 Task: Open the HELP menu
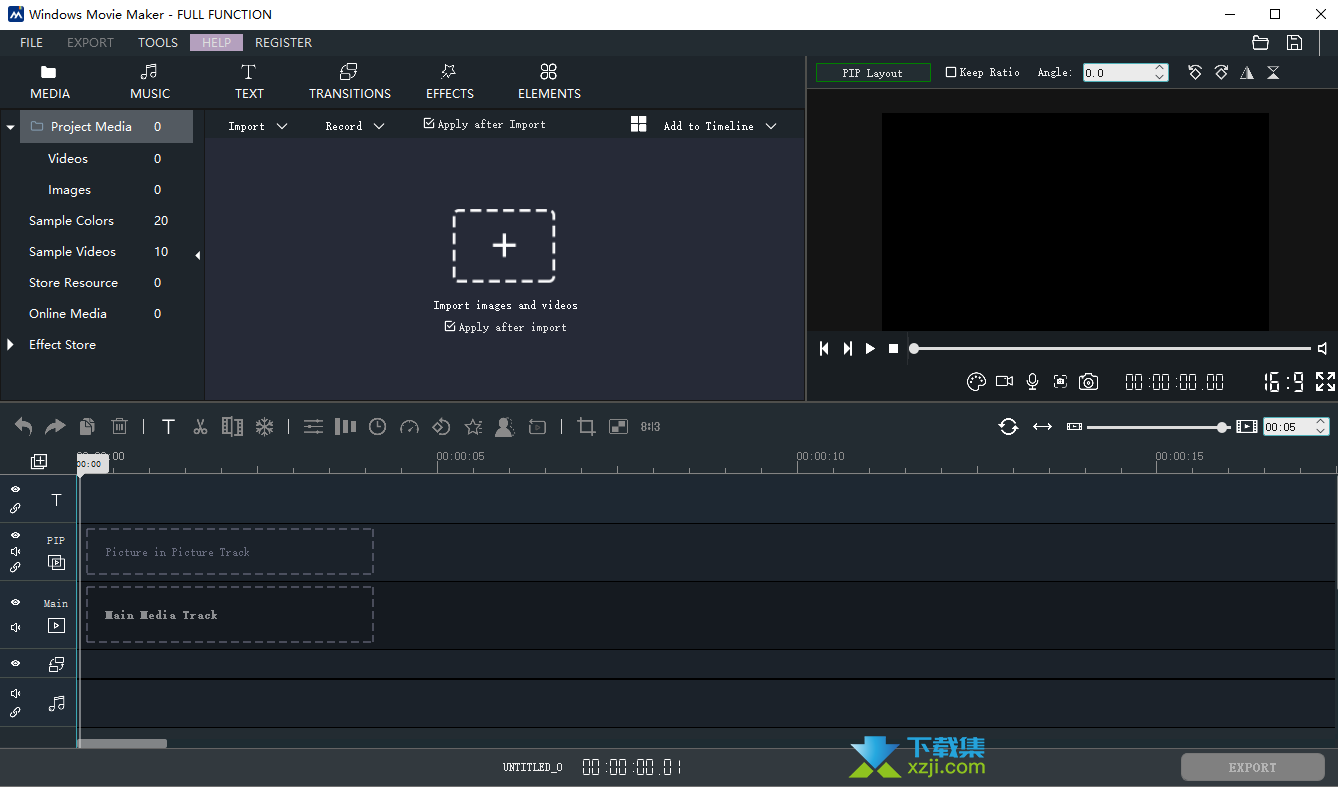pyautogui.click(x=216, y=42)
